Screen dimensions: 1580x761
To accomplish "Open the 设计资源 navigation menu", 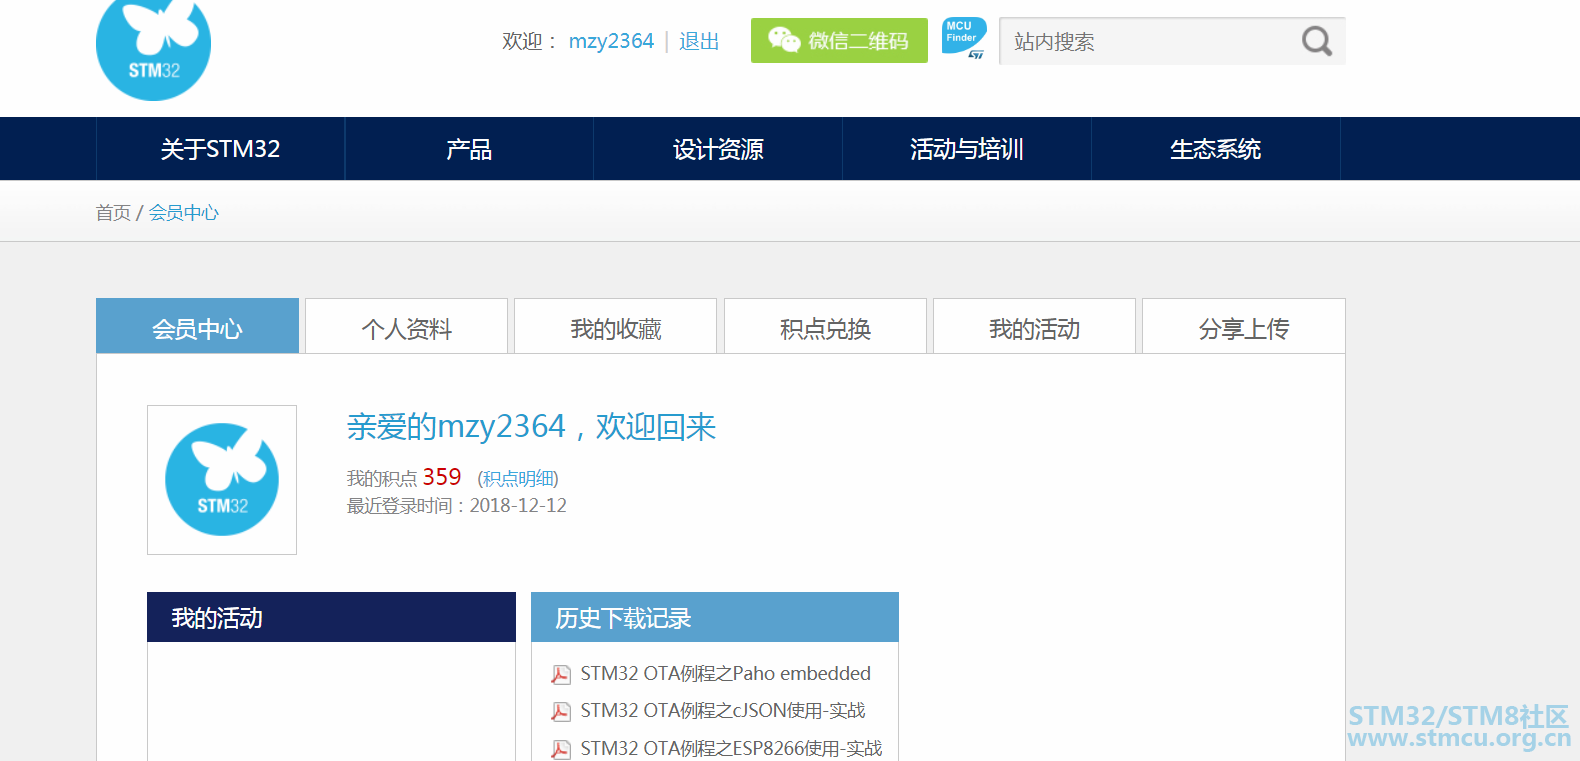I will 718,149.
